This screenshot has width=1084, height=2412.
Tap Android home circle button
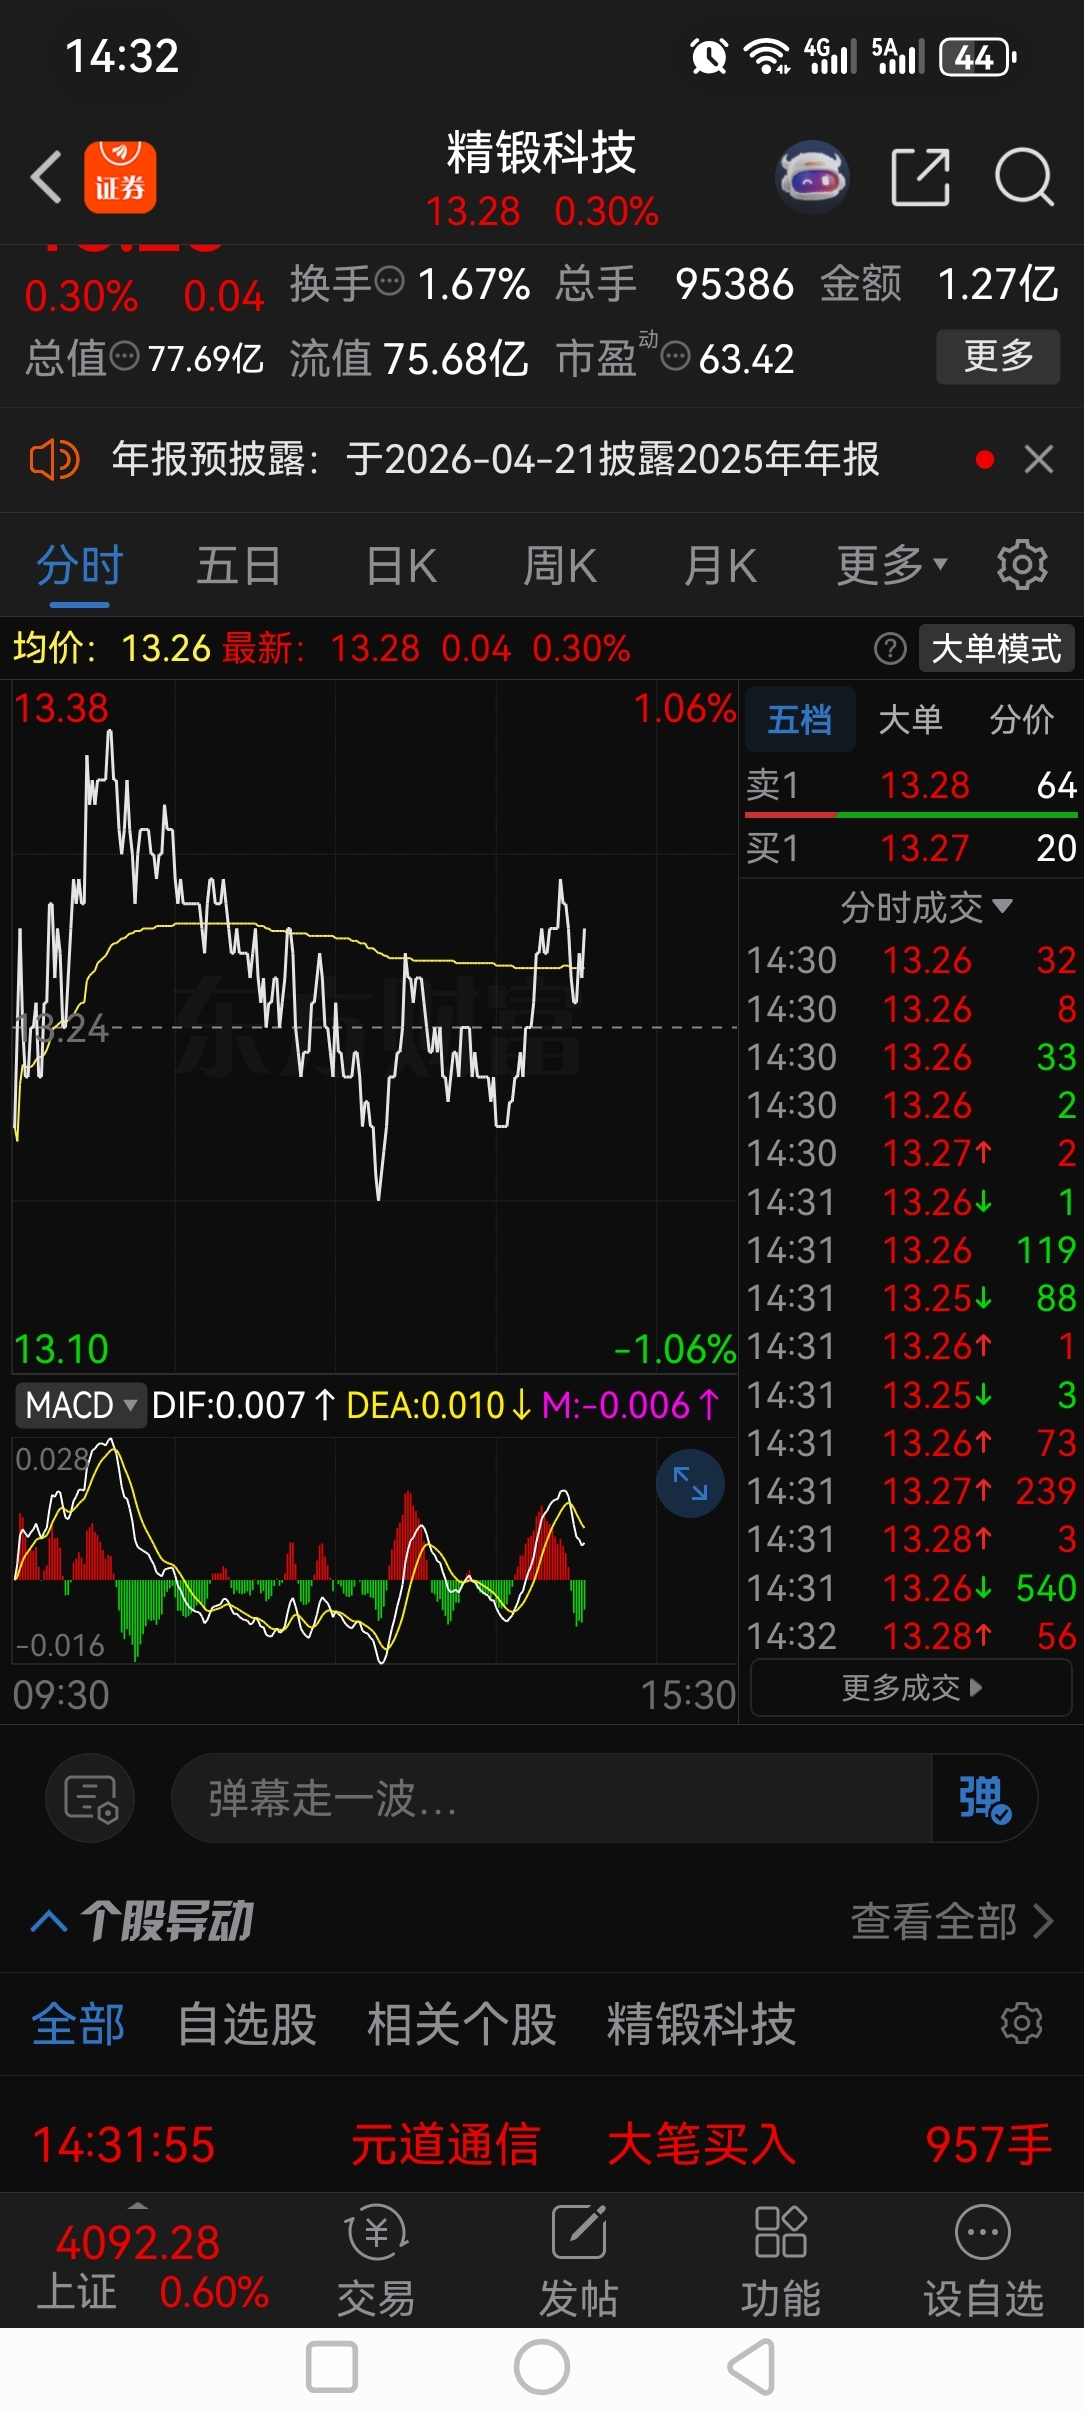pyautogui.click(x=542, y=2367)
